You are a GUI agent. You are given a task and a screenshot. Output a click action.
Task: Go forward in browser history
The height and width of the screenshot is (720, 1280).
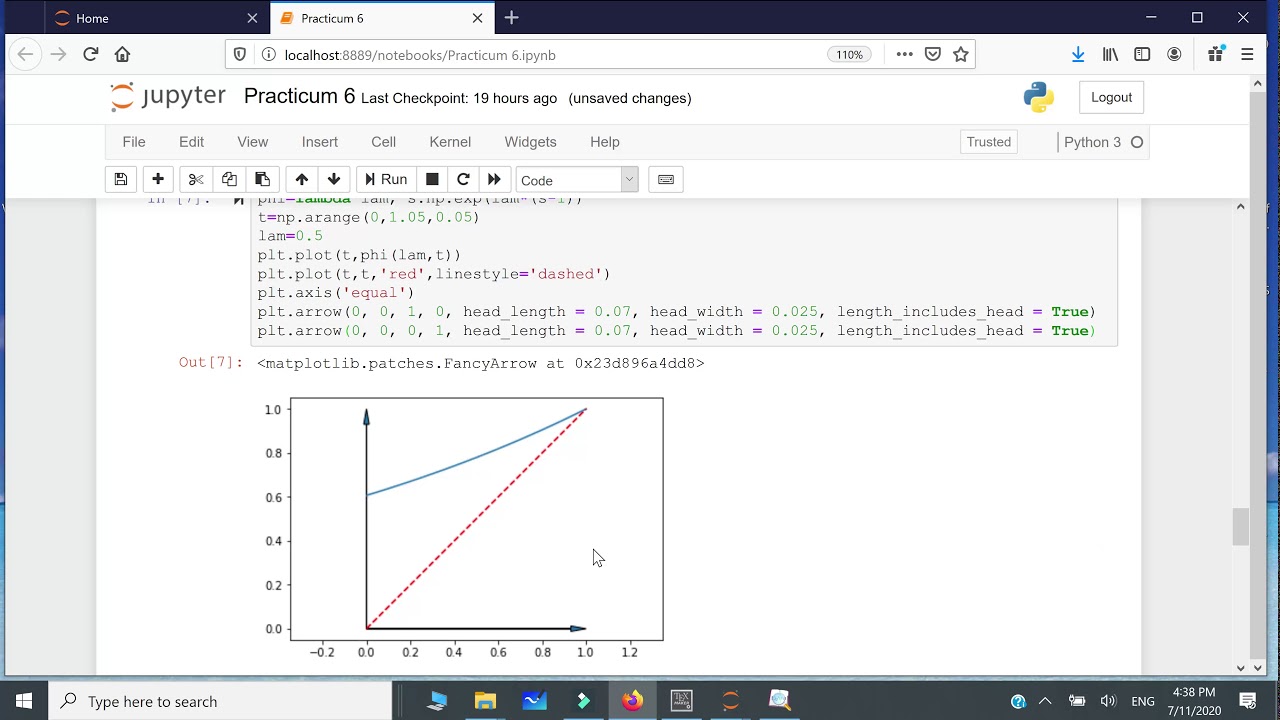(x=58, y=54)
